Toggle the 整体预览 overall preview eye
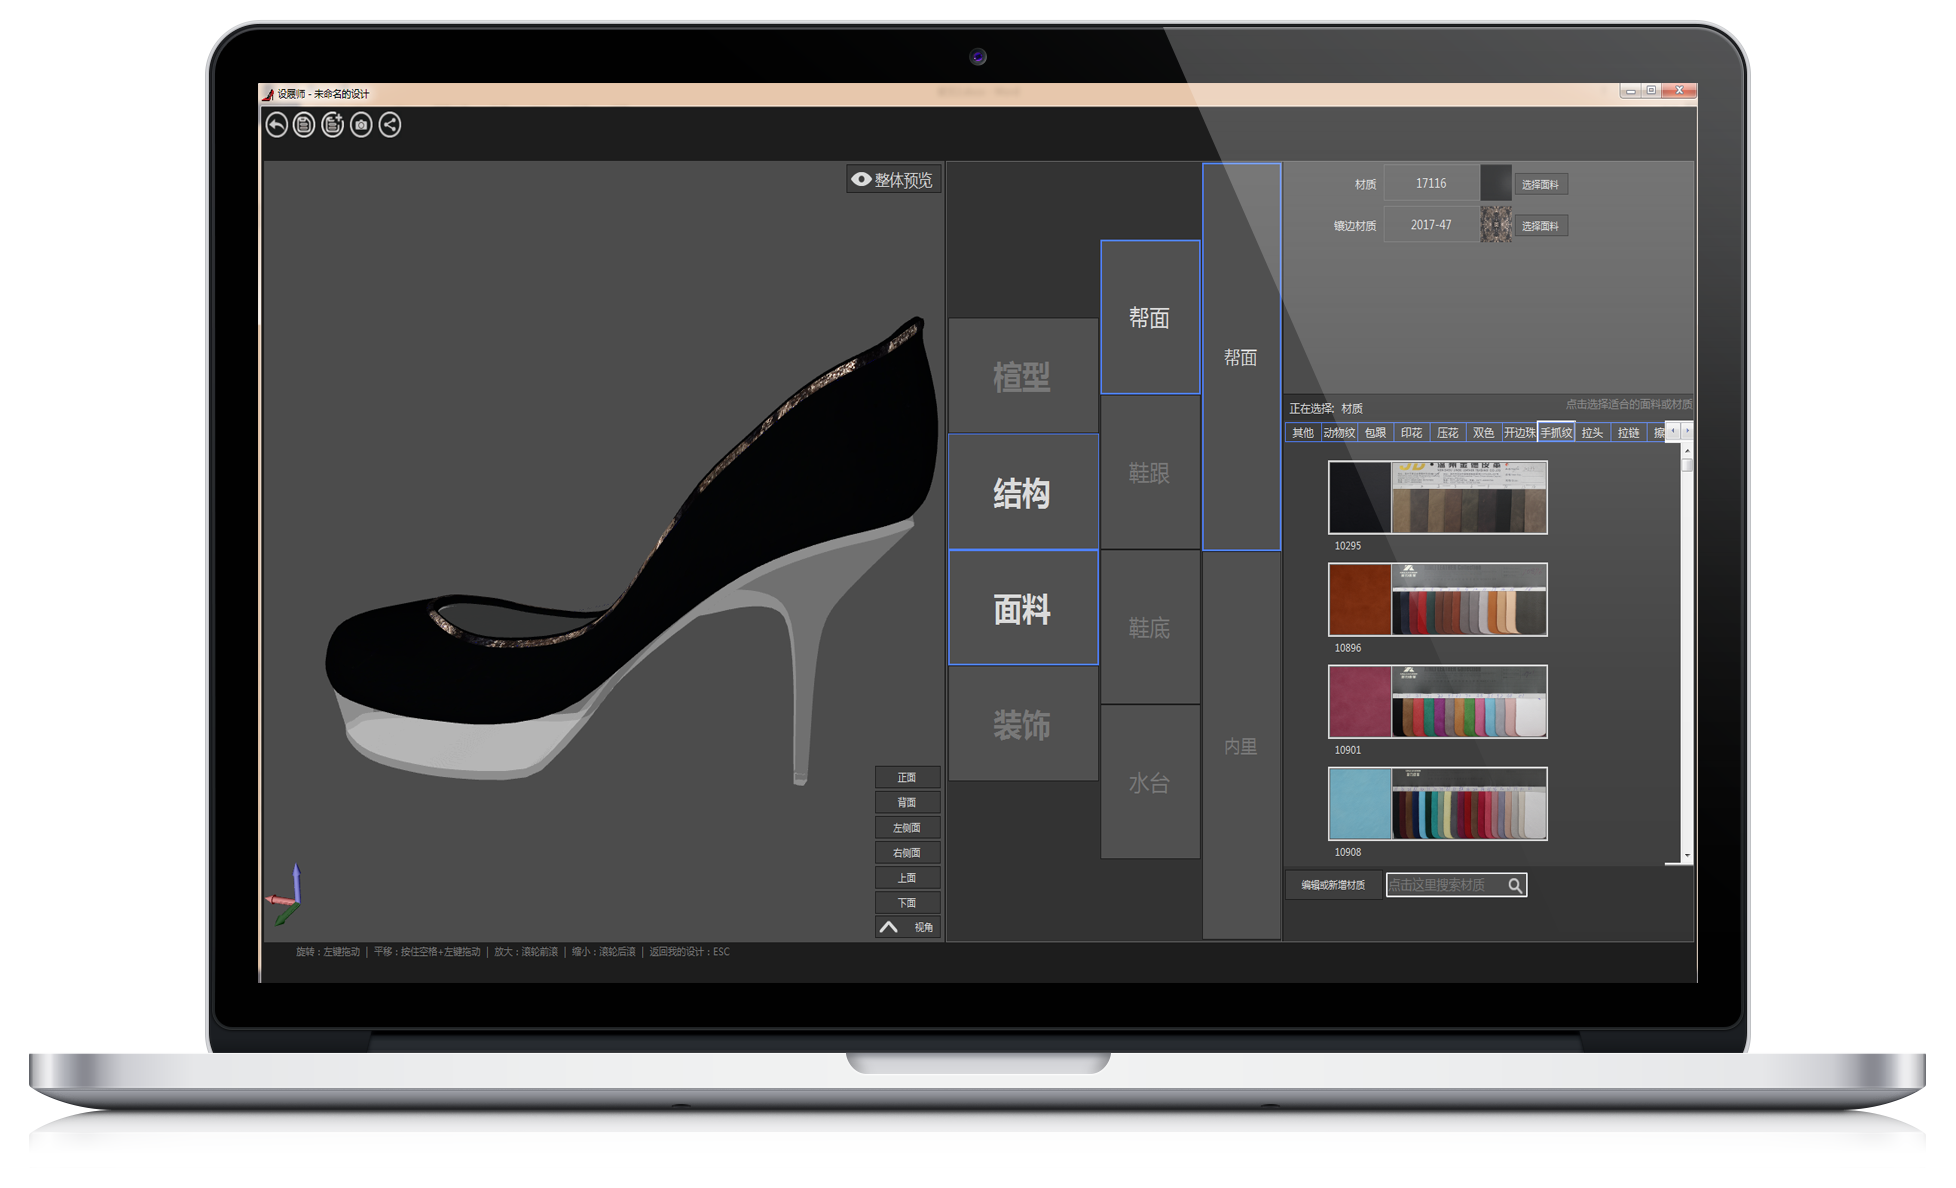The width and height of the screenshot is (1956, 1188). click(893, 180)
